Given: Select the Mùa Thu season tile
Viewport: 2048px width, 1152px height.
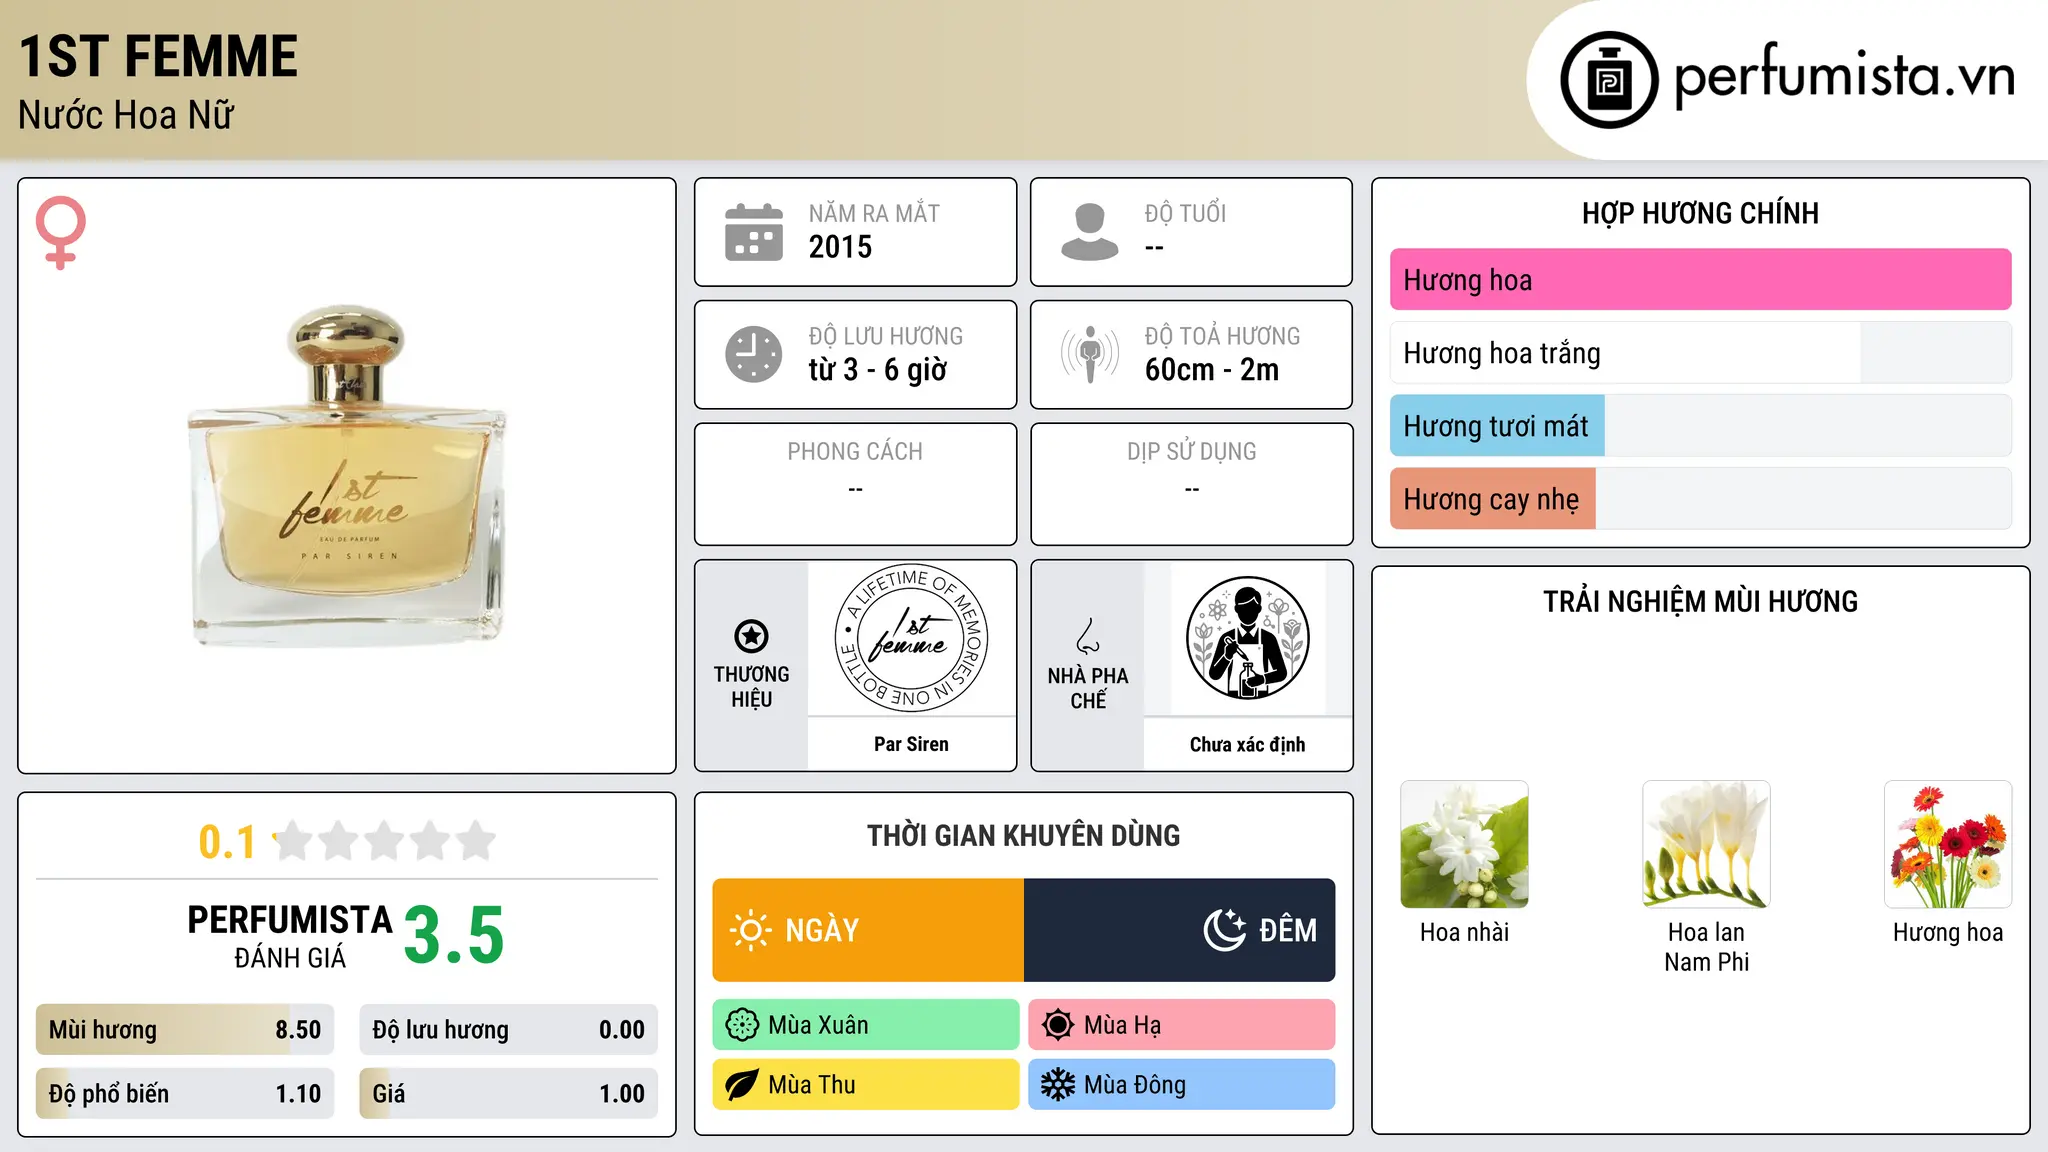Looking at the screenshot, I should tap(866, 1085).
